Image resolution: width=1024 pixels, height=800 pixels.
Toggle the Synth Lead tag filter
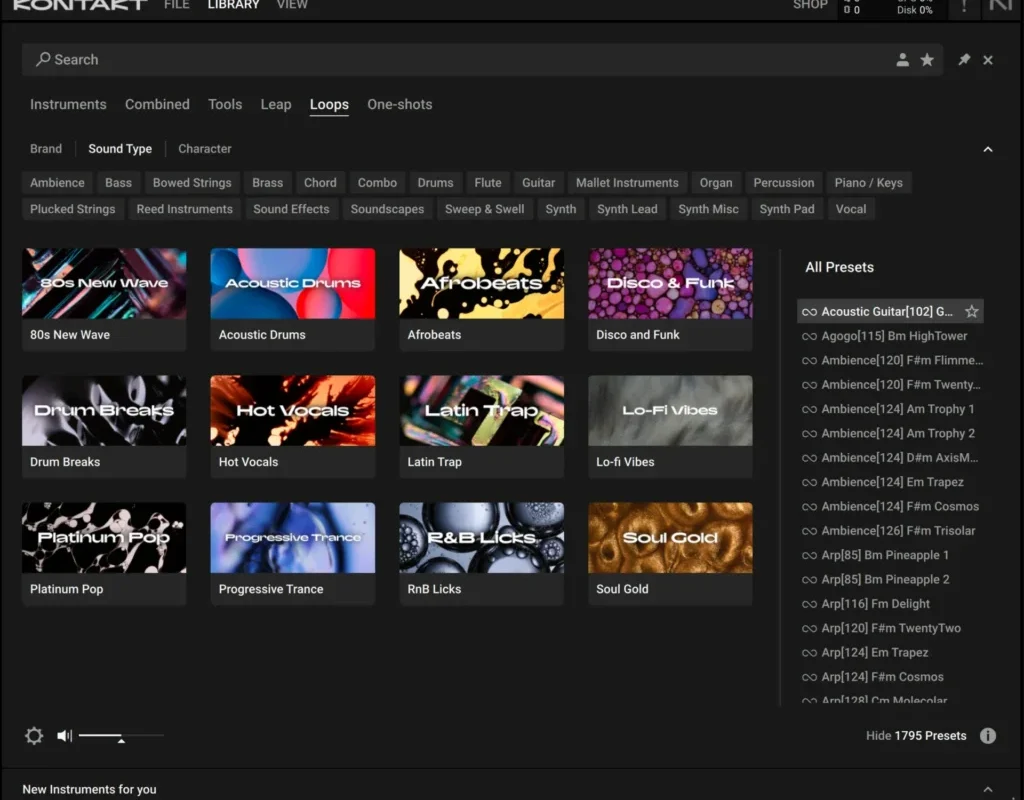click(x=627, y=209)
